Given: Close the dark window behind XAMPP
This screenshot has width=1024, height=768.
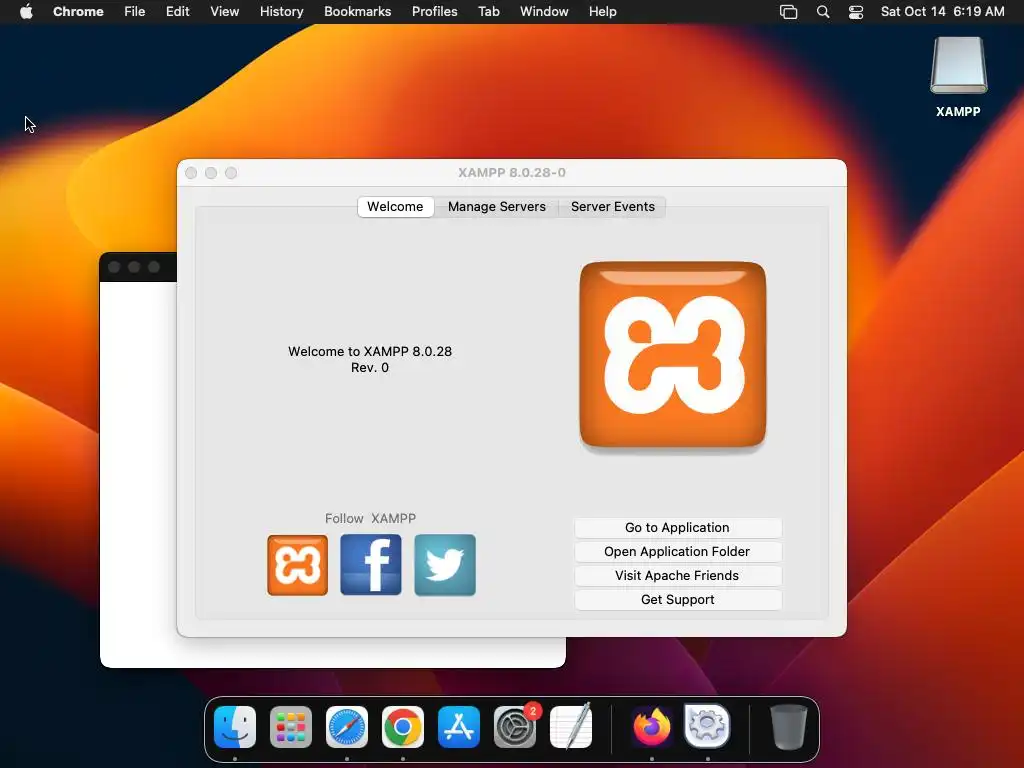Looking at the screenshot, I should [x=114, y=267].
